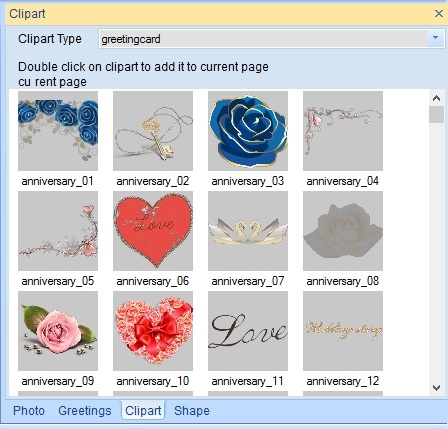
Task: Select the anniversary_05 pink vine clipart
Action: [58, 231]
